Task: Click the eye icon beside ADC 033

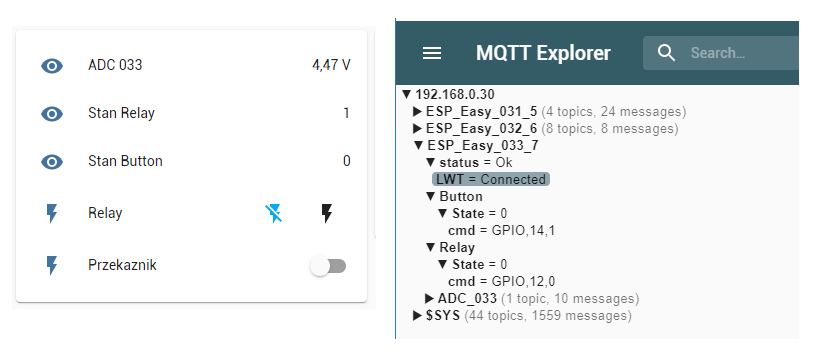Action: (52, 66)
